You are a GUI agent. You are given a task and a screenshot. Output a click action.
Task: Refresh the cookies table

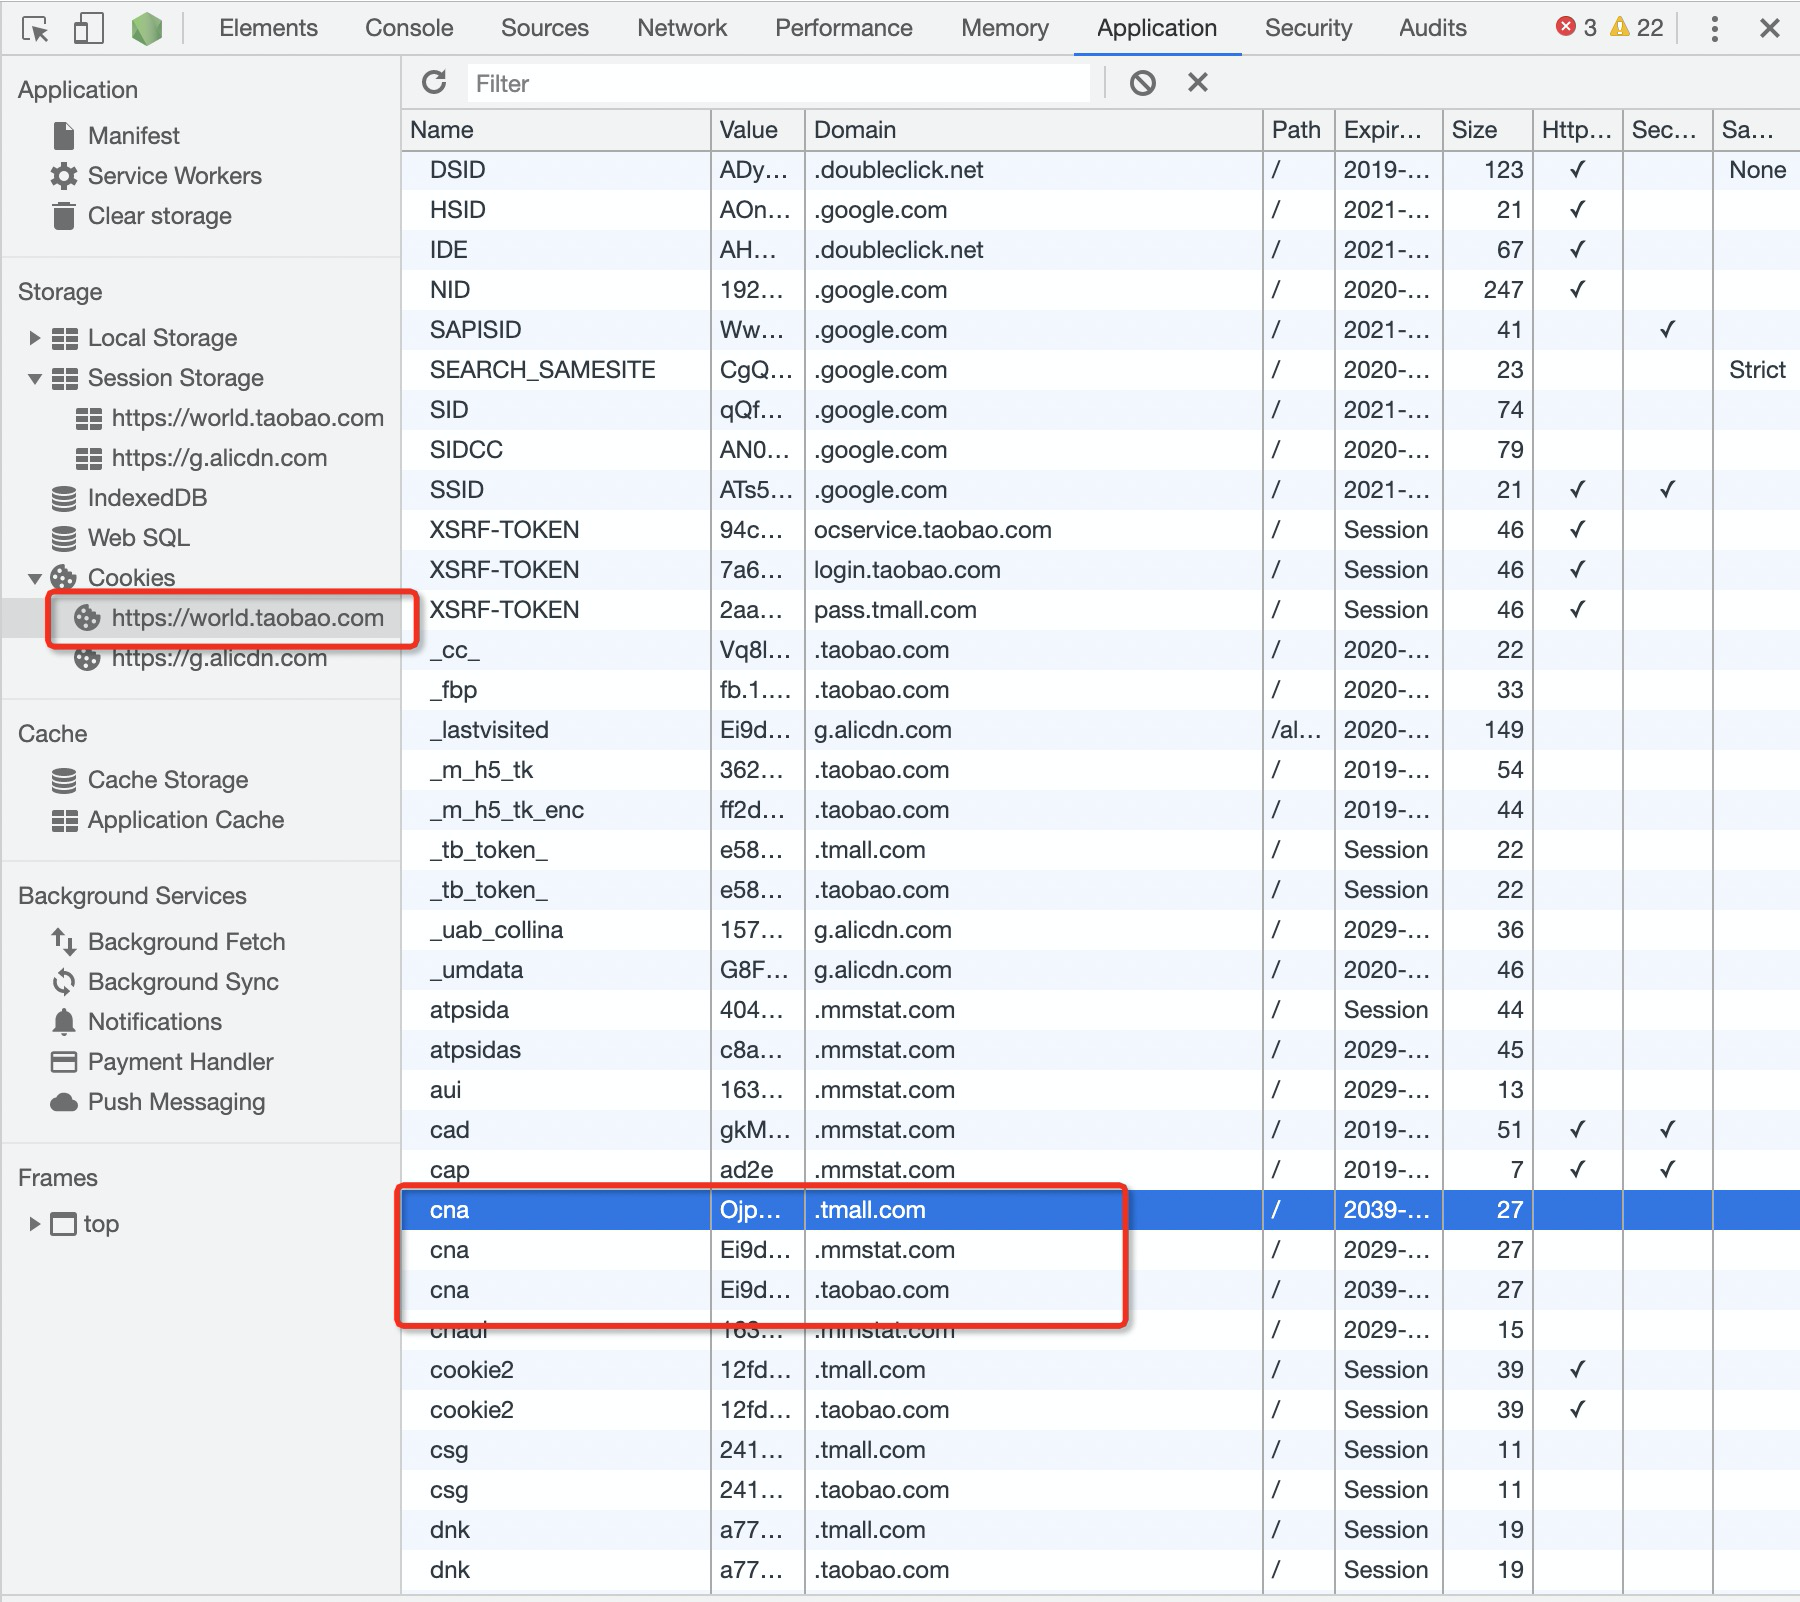(434, 83)
